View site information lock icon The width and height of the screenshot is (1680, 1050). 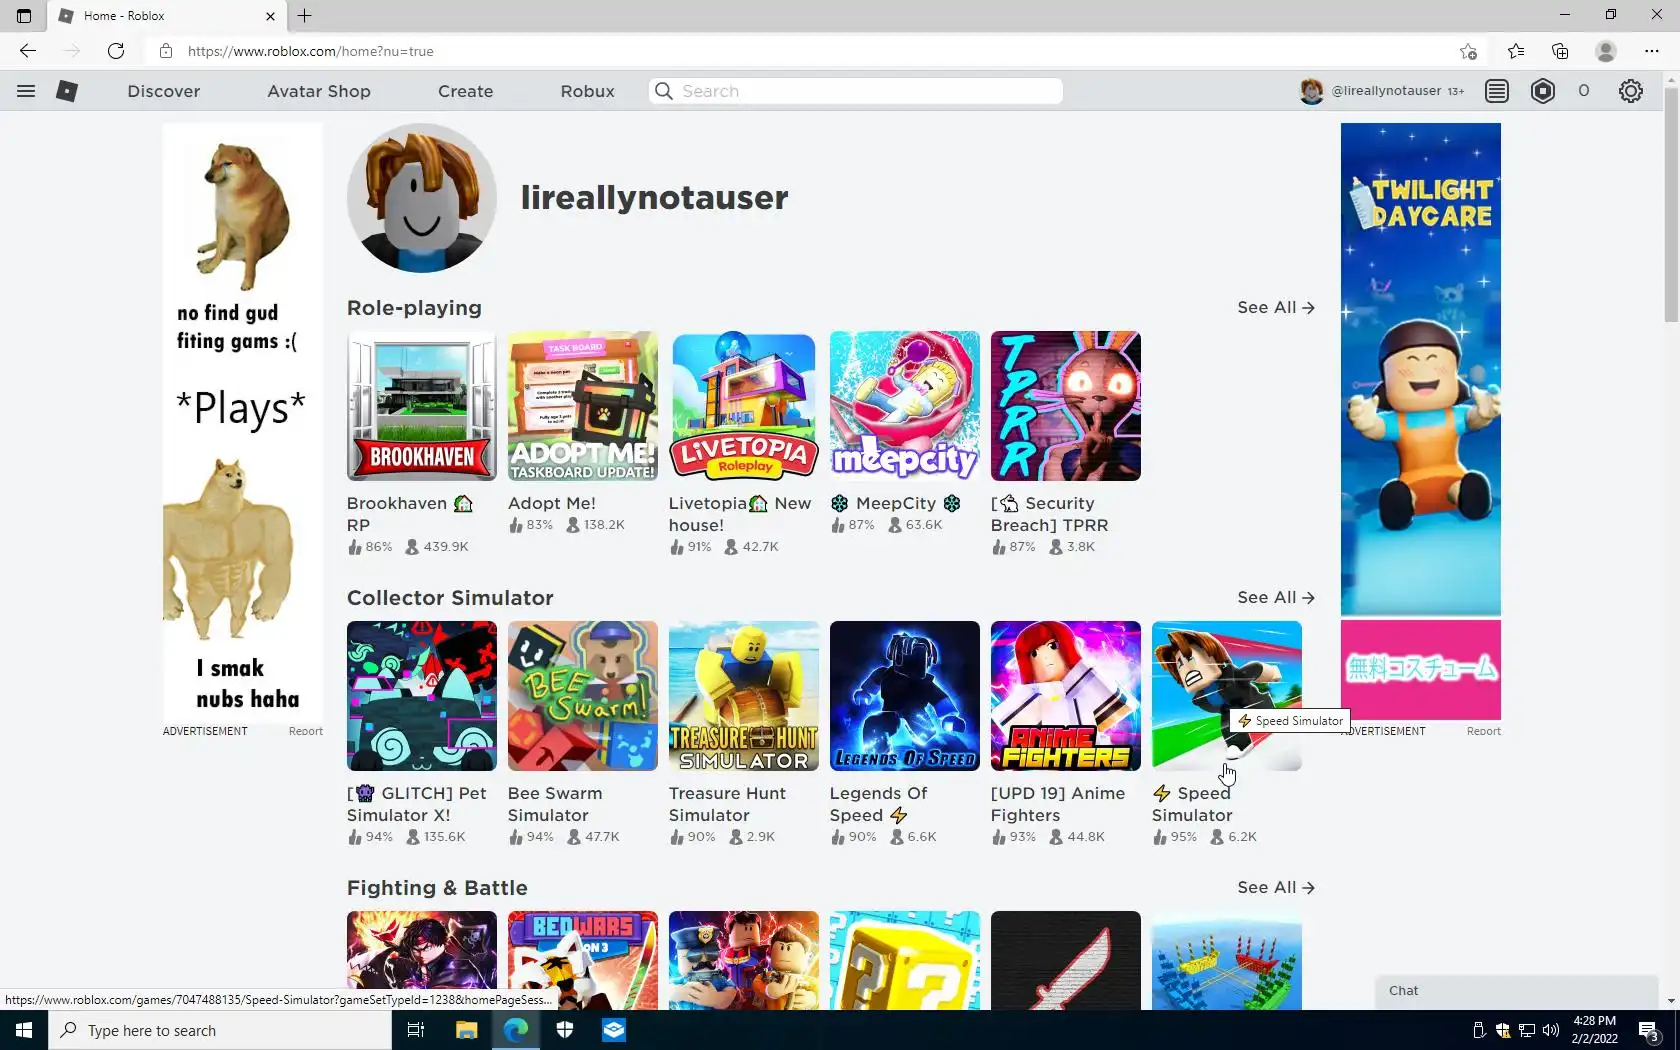166,51
